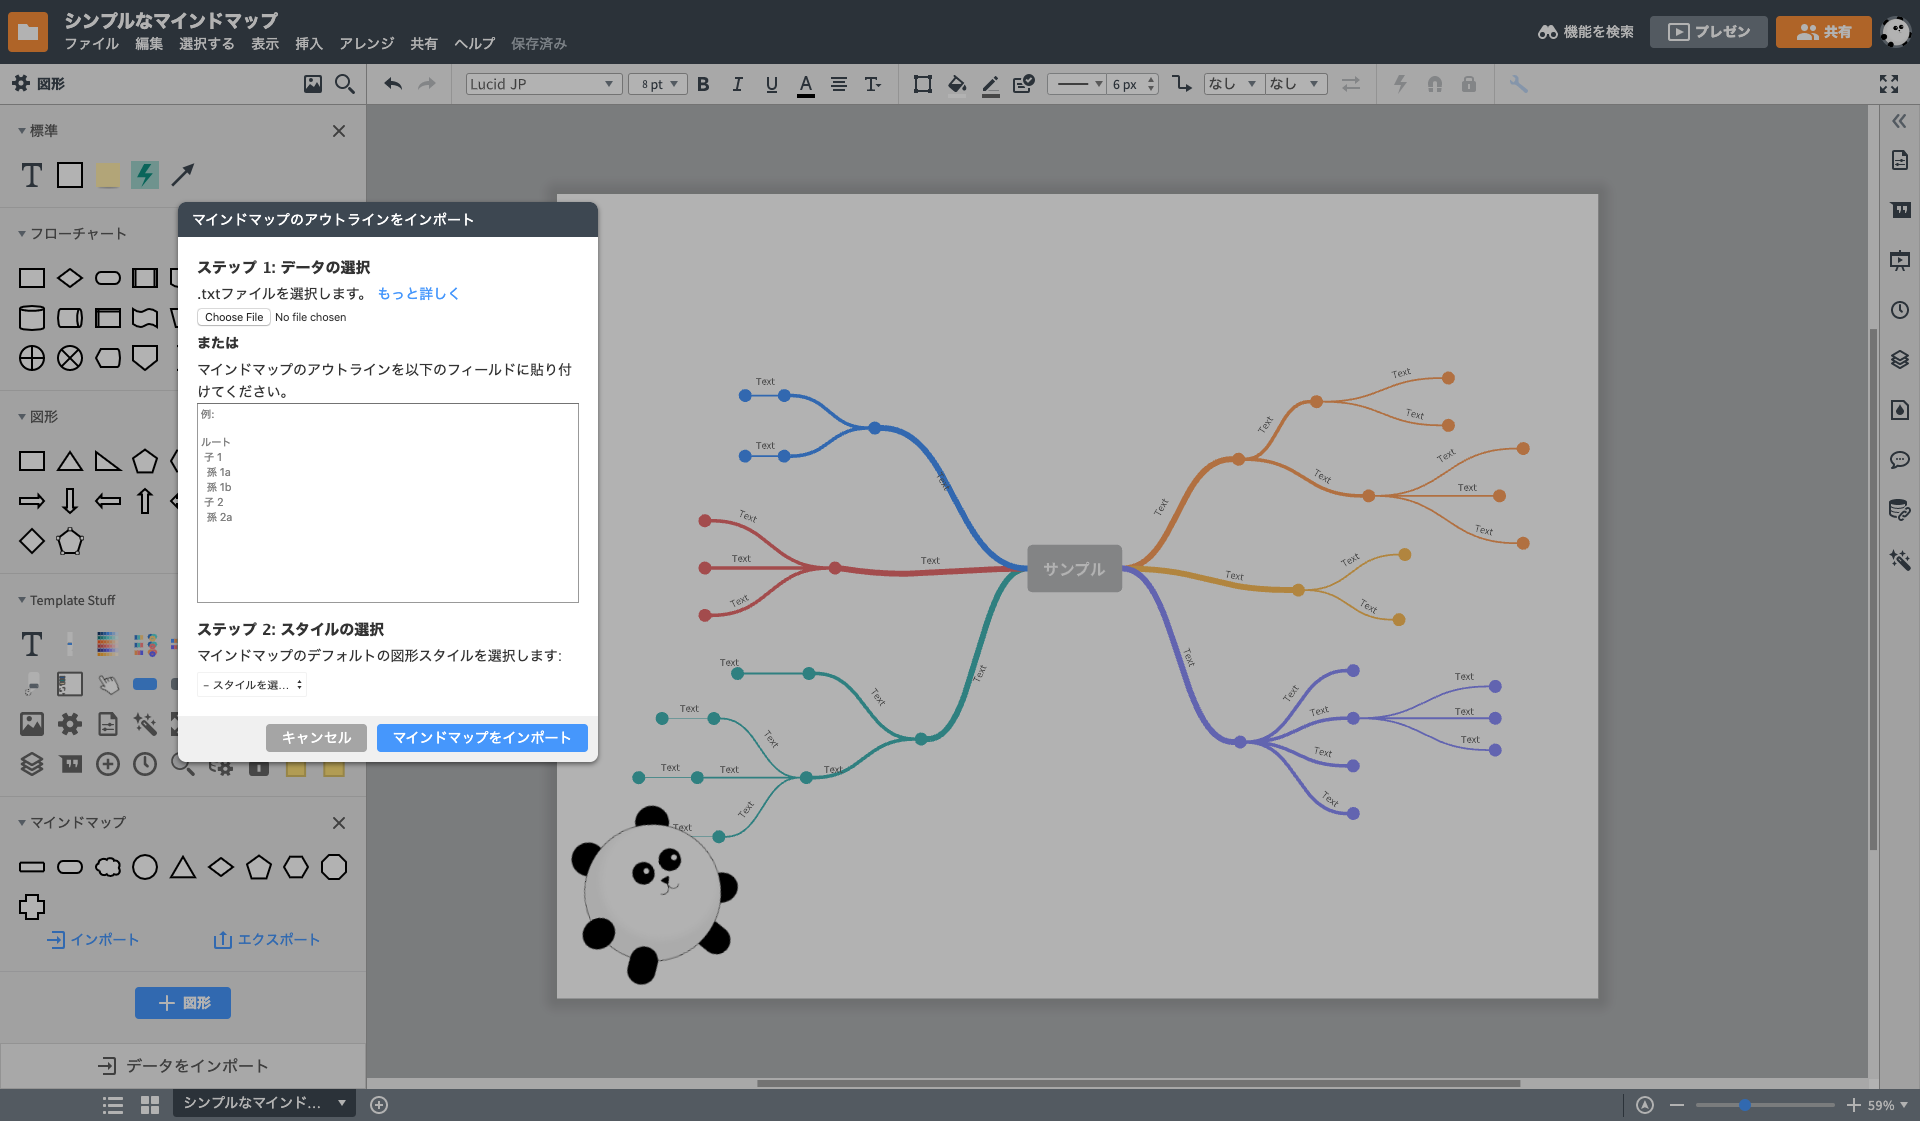Collapse the フローチャート shape section

pyautogui.click(x=22, y=234)
